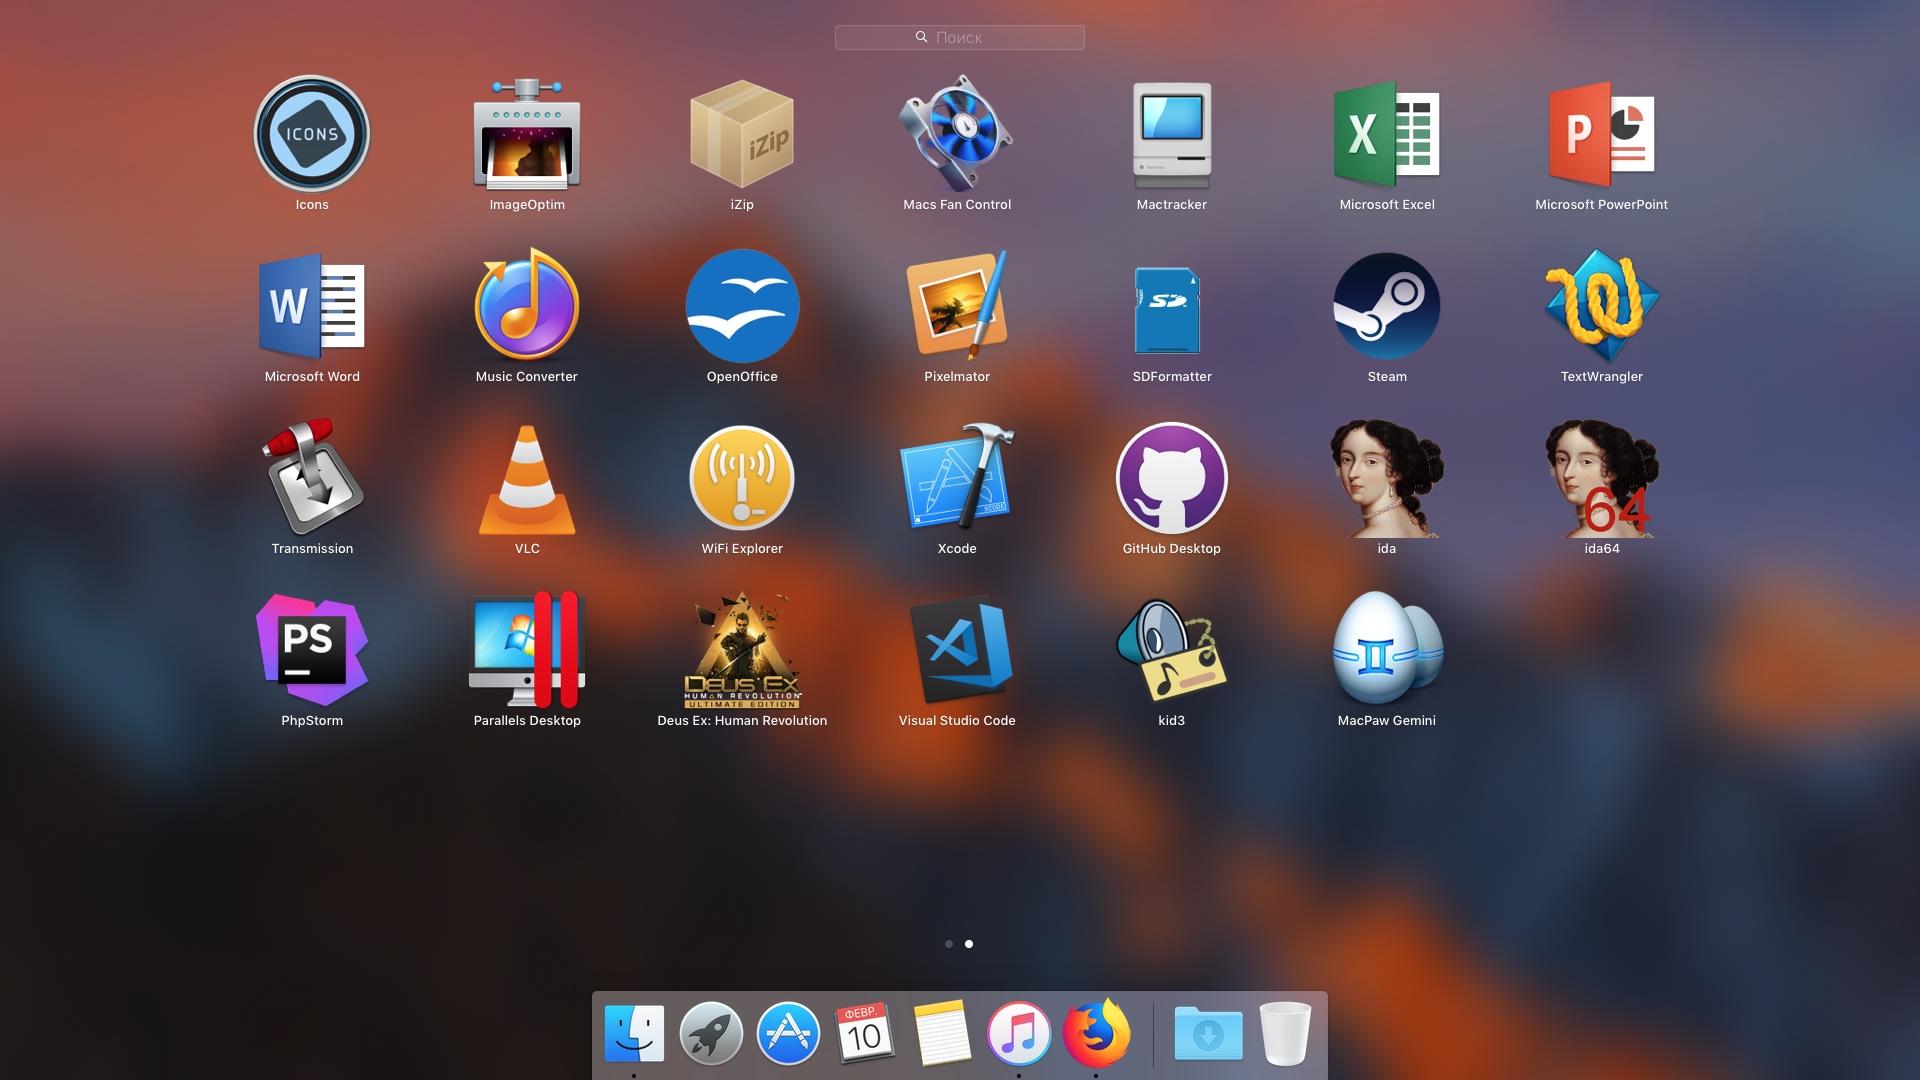Viewport: 1920px width, 1080px height.
Task: Open Music Converter app
Action: [527, 306]
